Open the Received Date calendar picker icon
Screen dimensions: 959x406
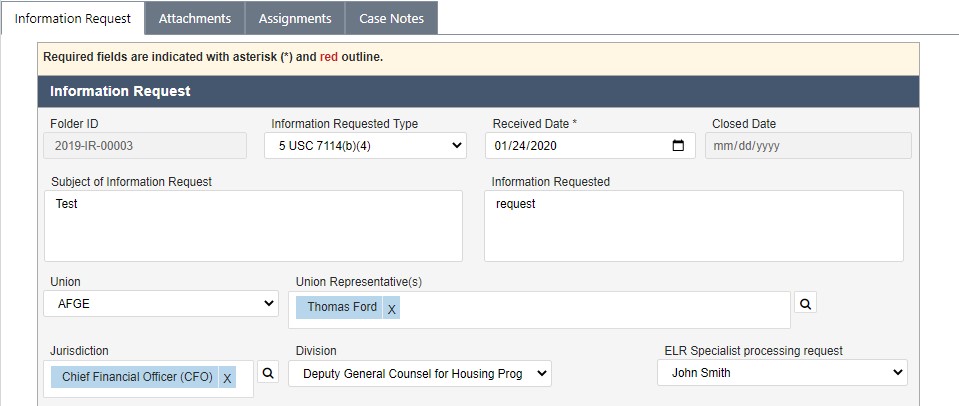(678, 146)
